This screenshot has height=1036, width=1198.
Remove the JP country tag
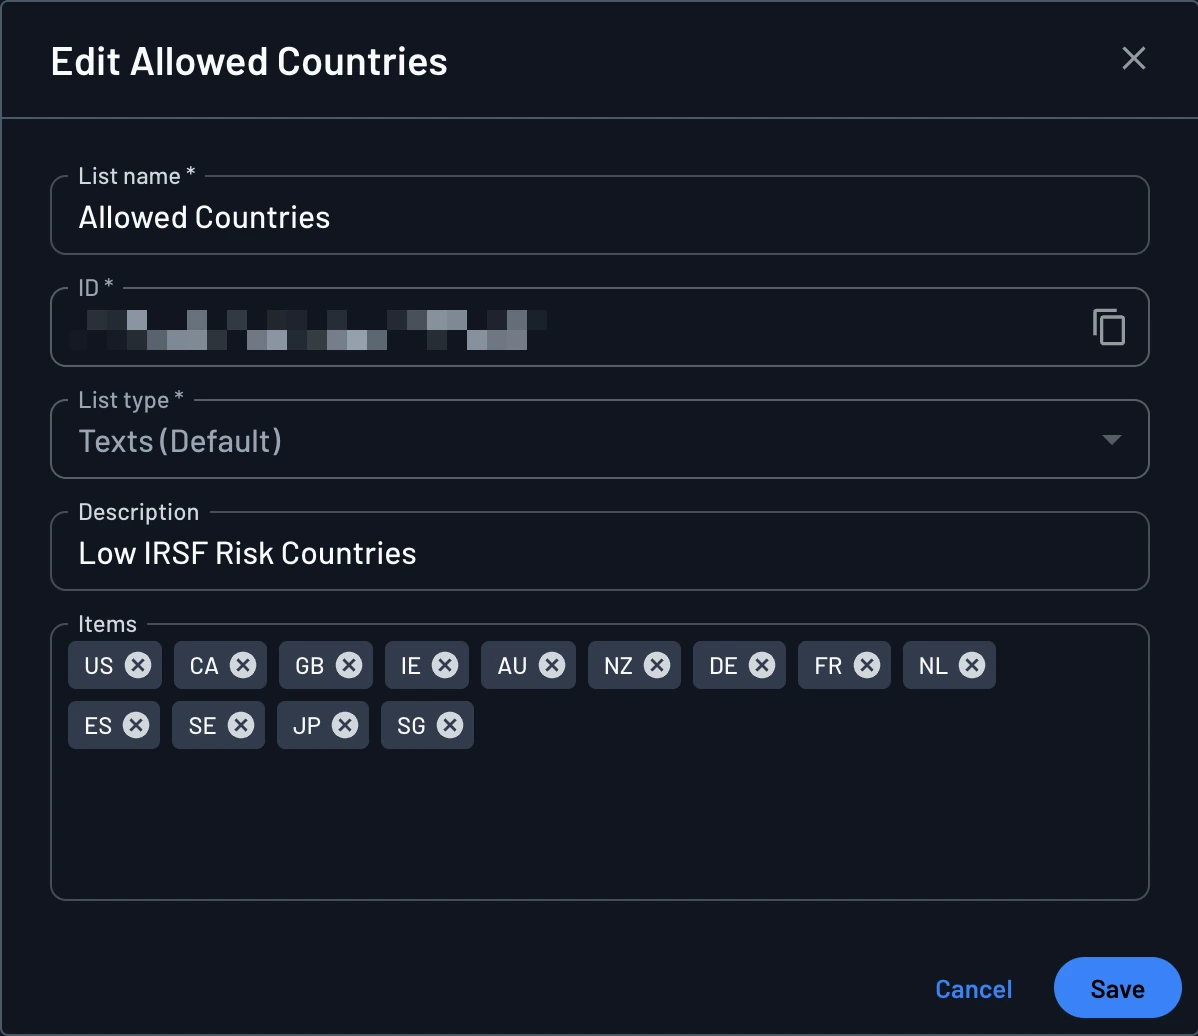click(x=345, y=725)
